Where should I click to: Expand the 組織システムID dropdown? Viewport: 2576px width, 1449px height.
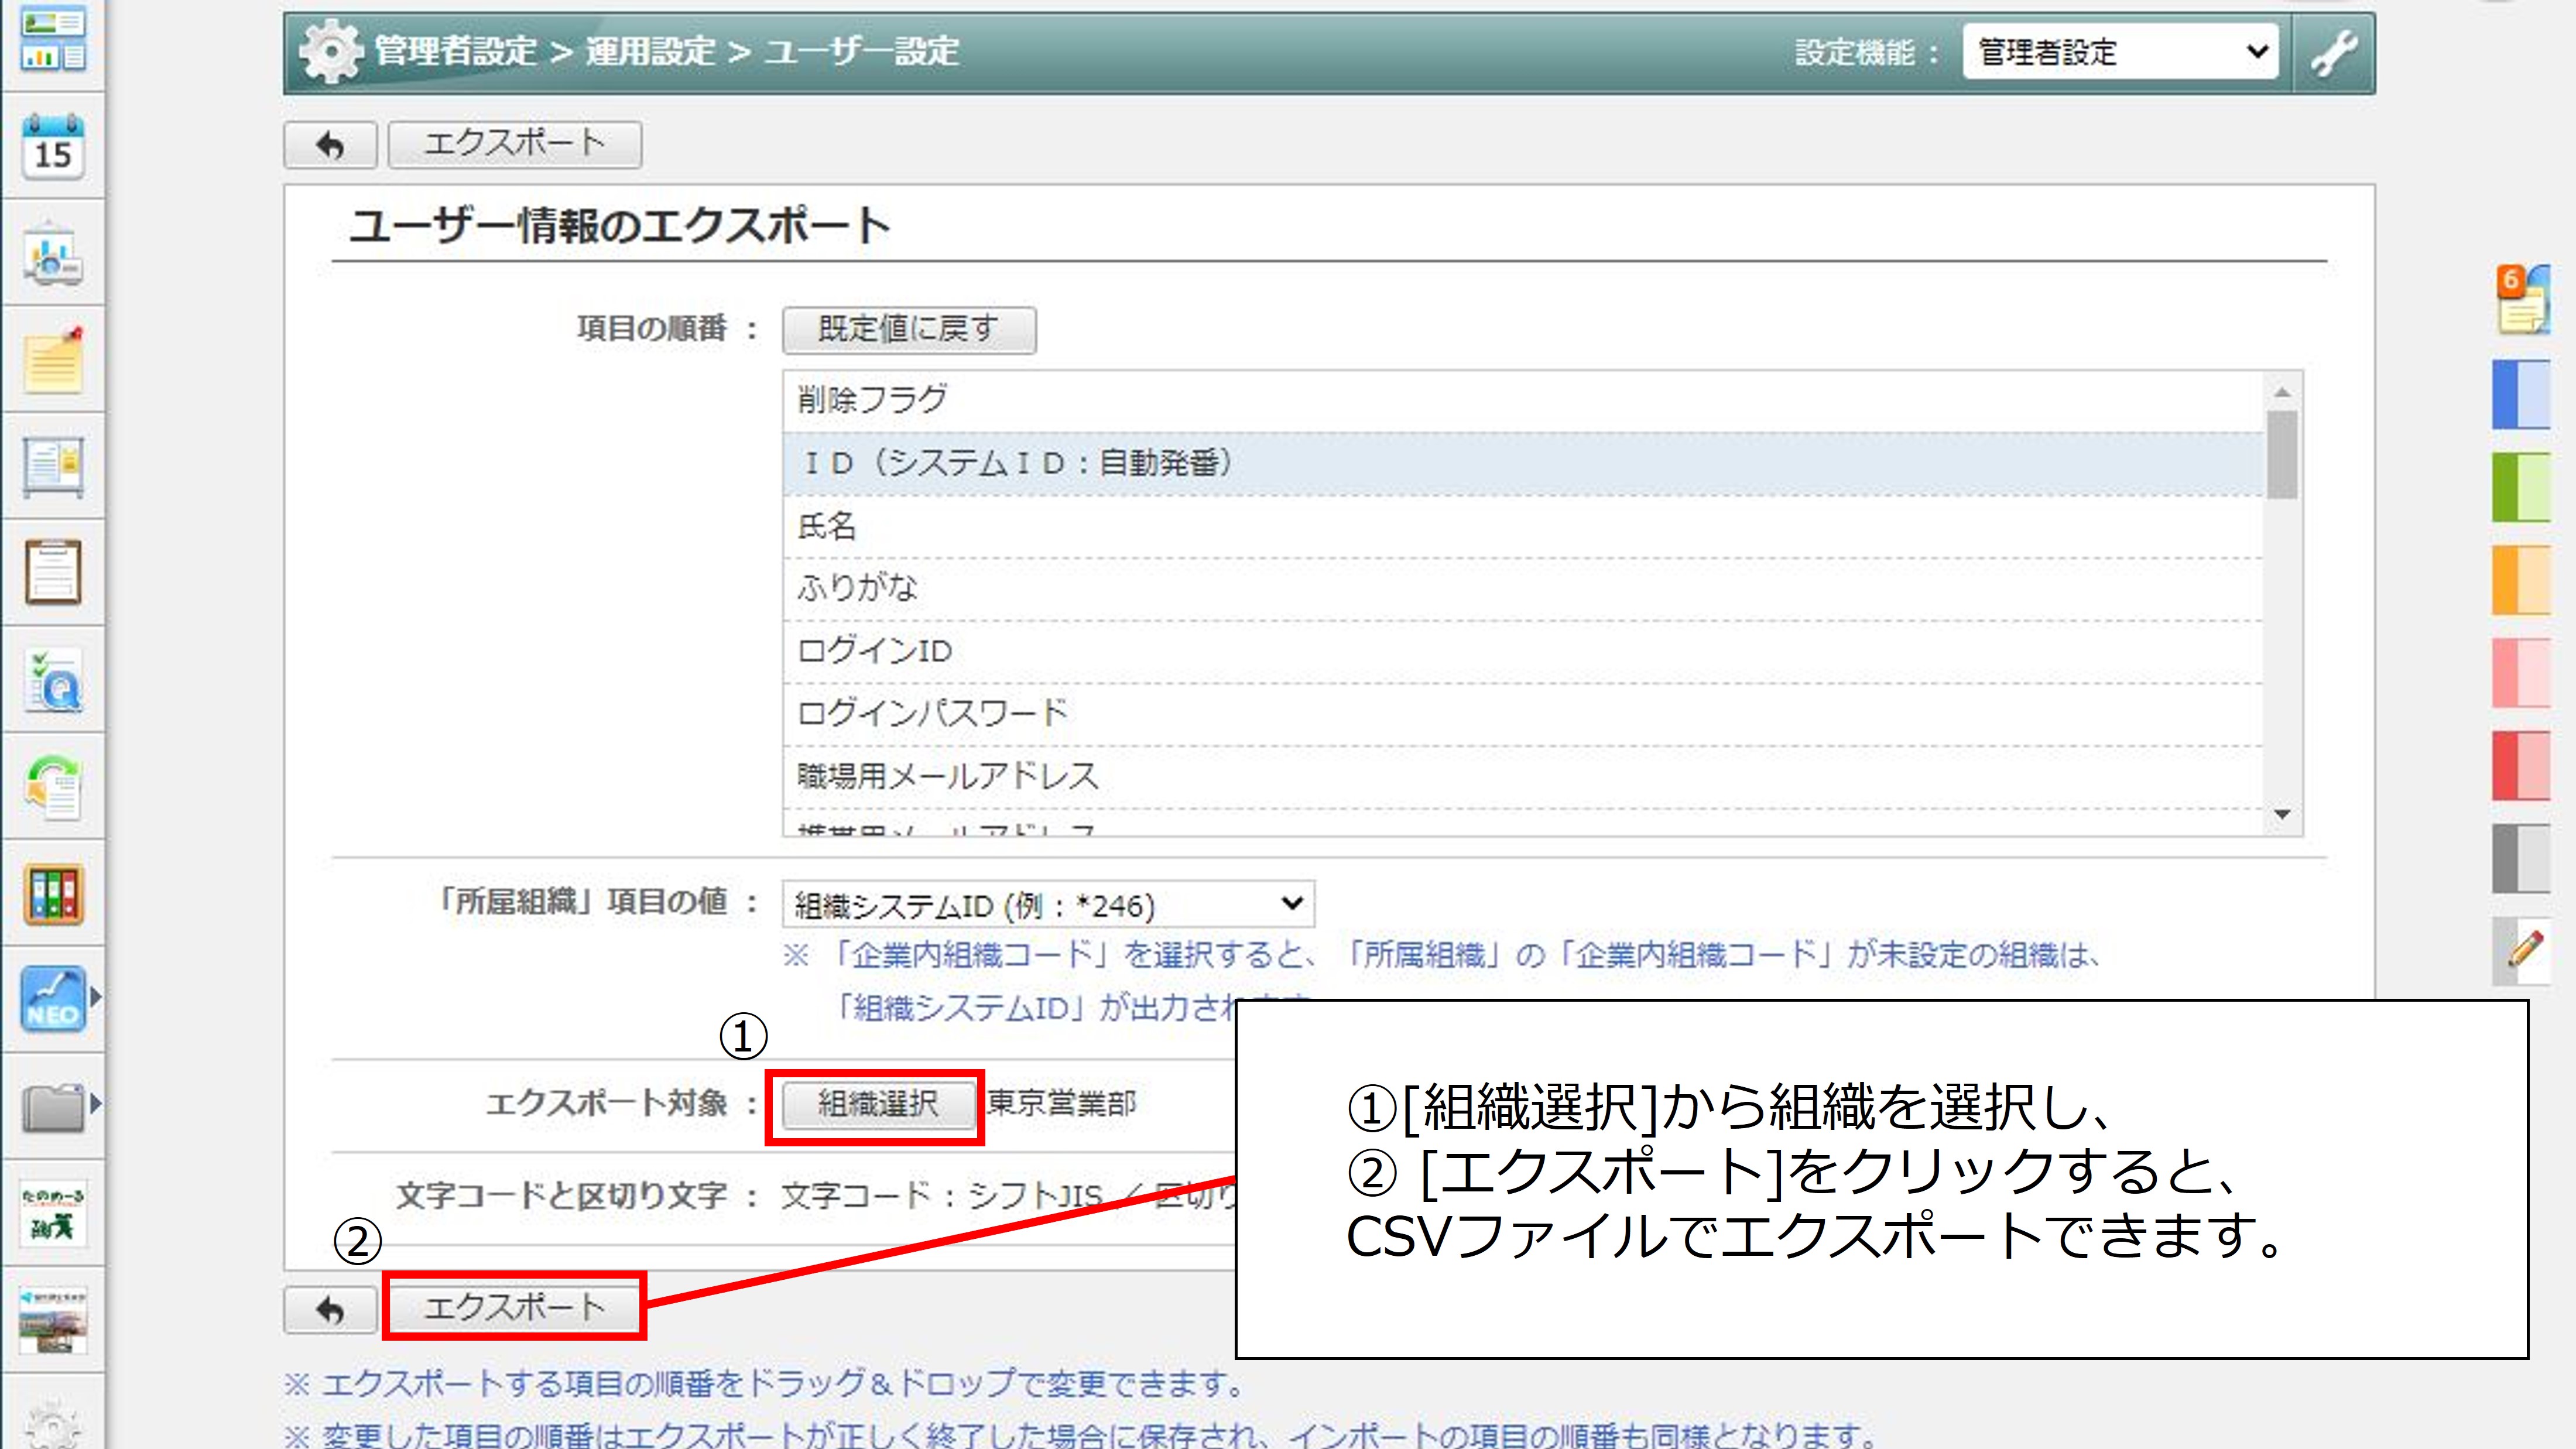(1047, 905)
